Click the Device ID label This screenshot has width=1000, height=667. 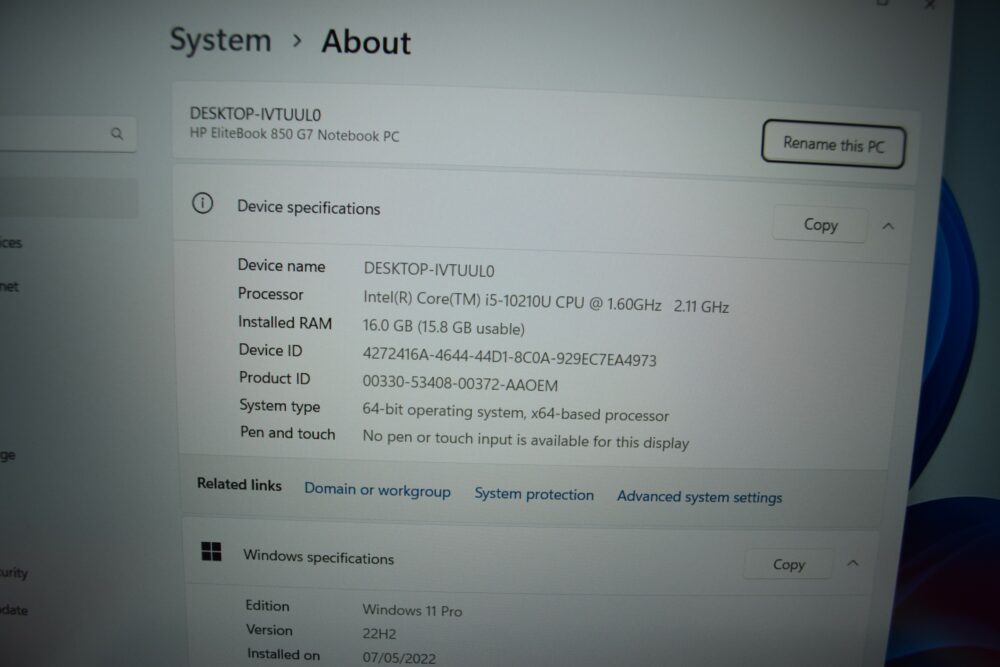[270, 350]
